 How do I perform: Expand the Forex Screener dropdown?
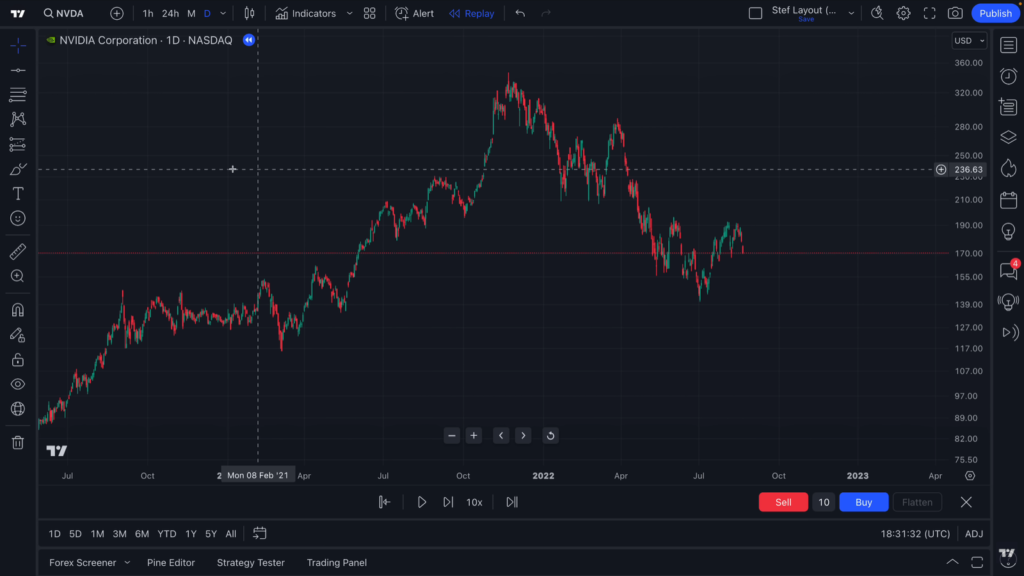[127, 563]
